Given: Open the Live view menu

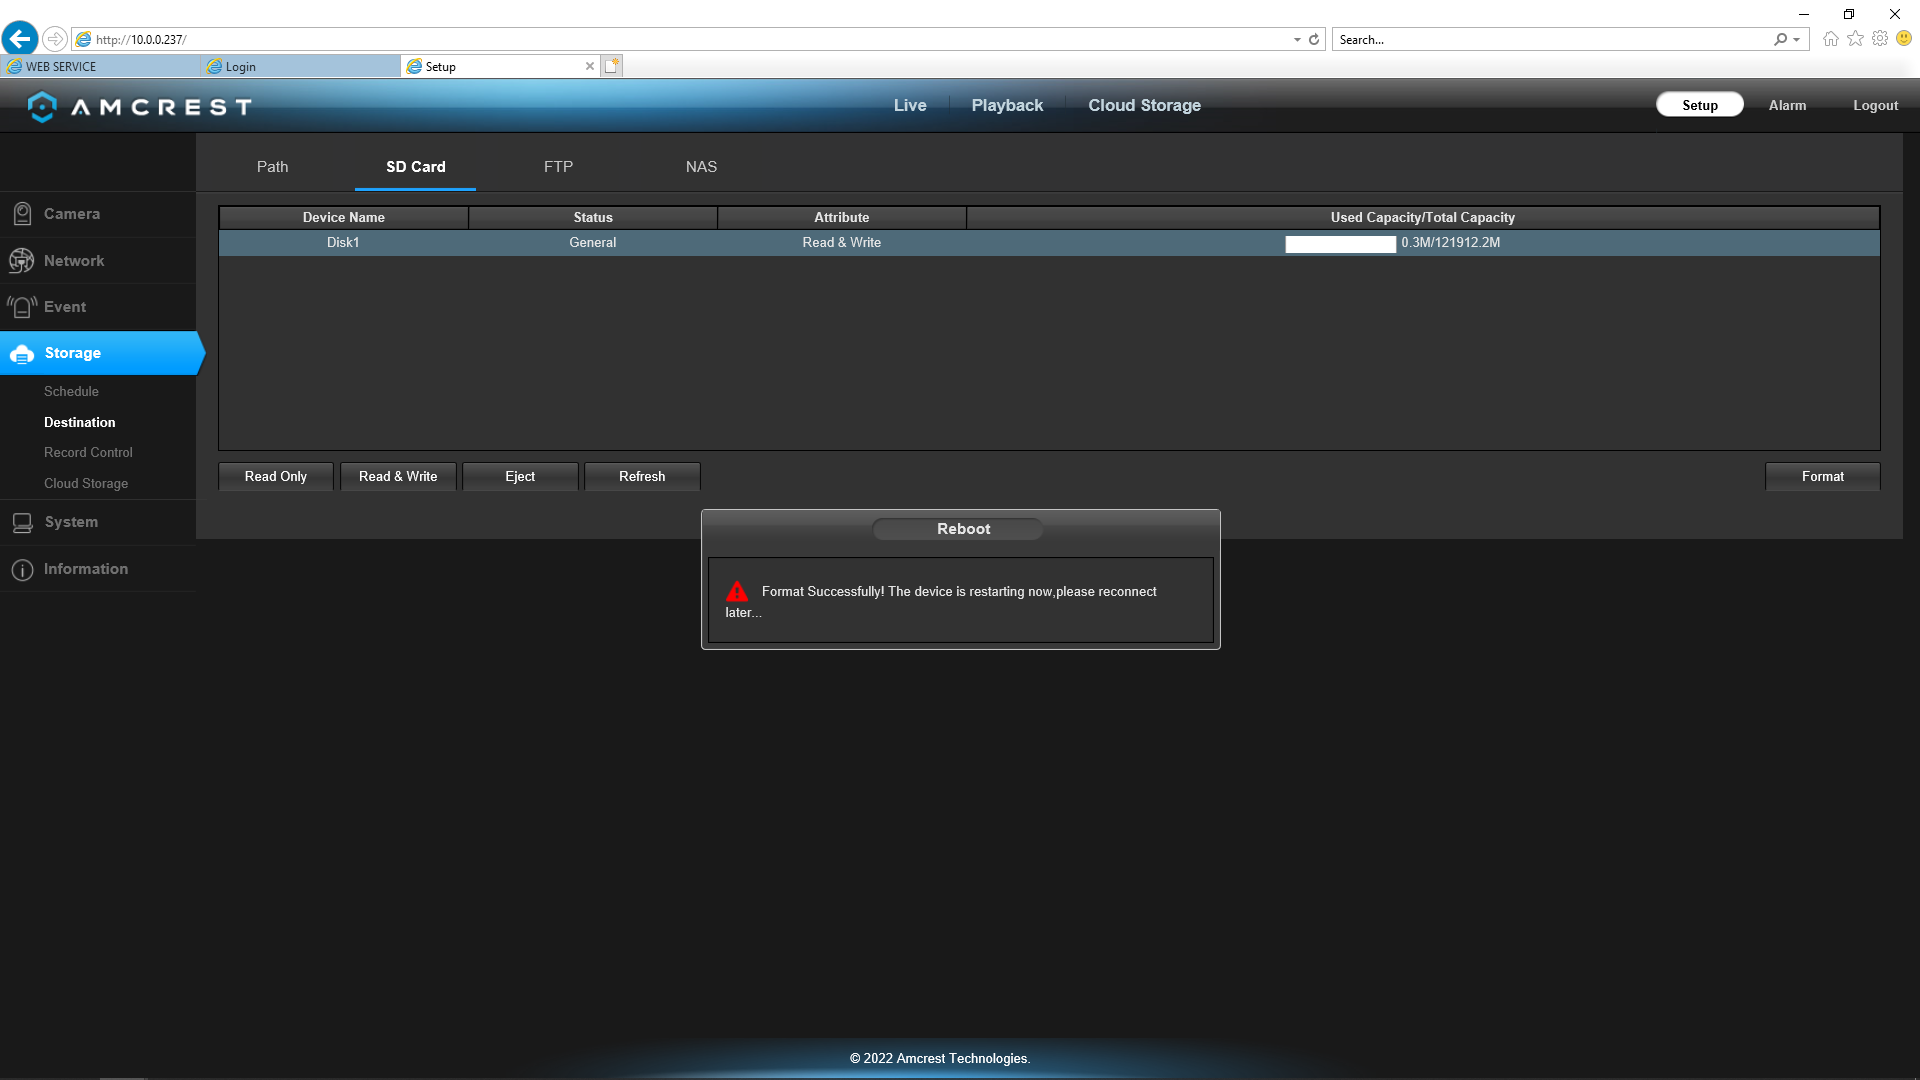Looking at the screenshot, I should coord(910,105).
